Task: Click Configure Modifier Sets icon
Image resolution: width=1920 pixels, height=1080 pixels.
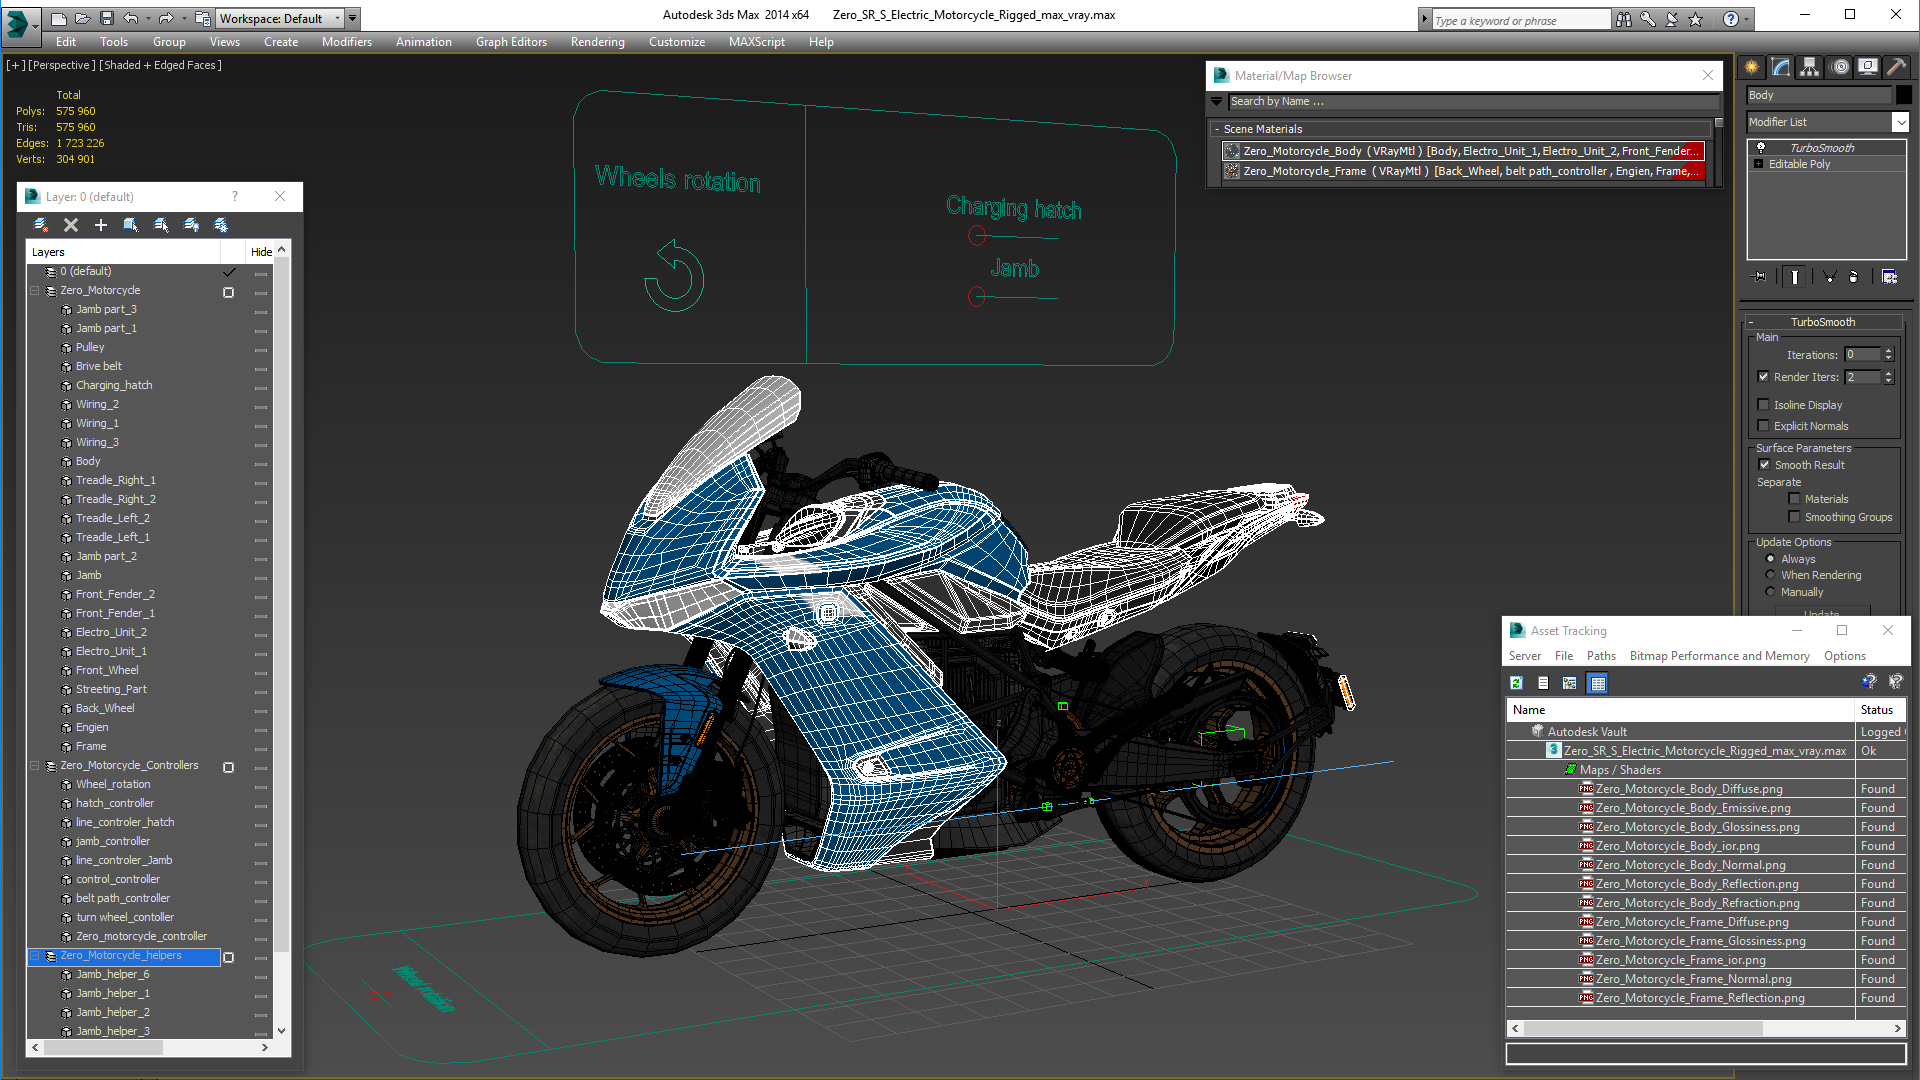Action: coord(1889,277)
